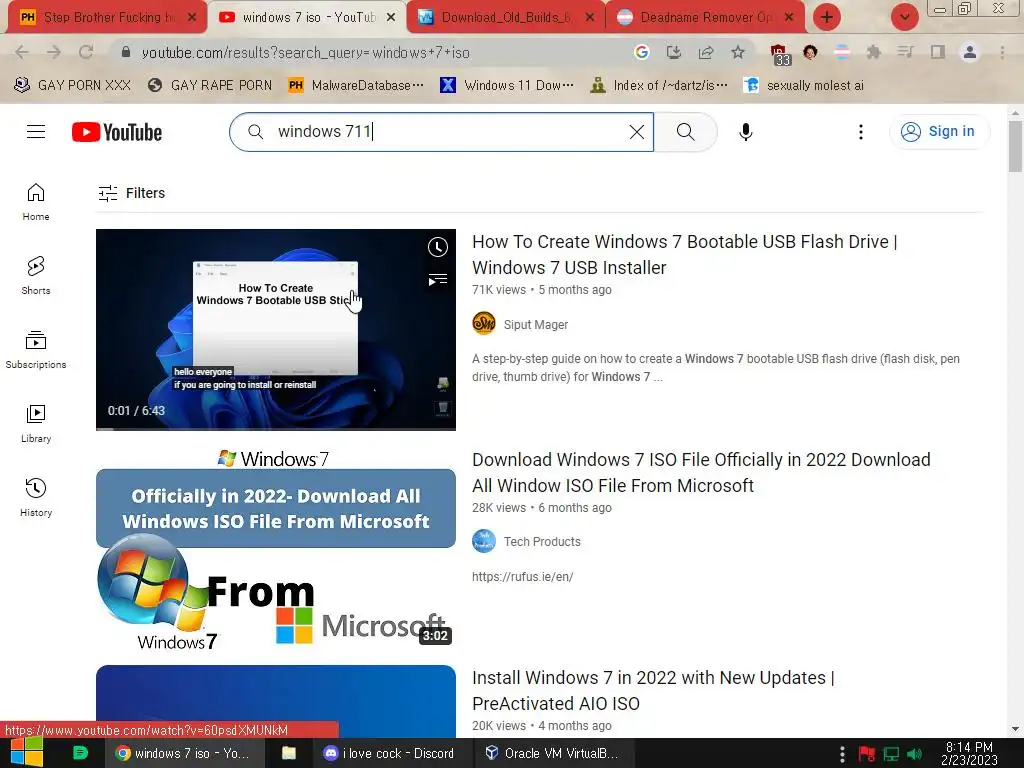Image resolution: width=1024 pixels, height=768 pixels.
Task: Click Siput Mager channel avatar
Action: click(484, 323)
